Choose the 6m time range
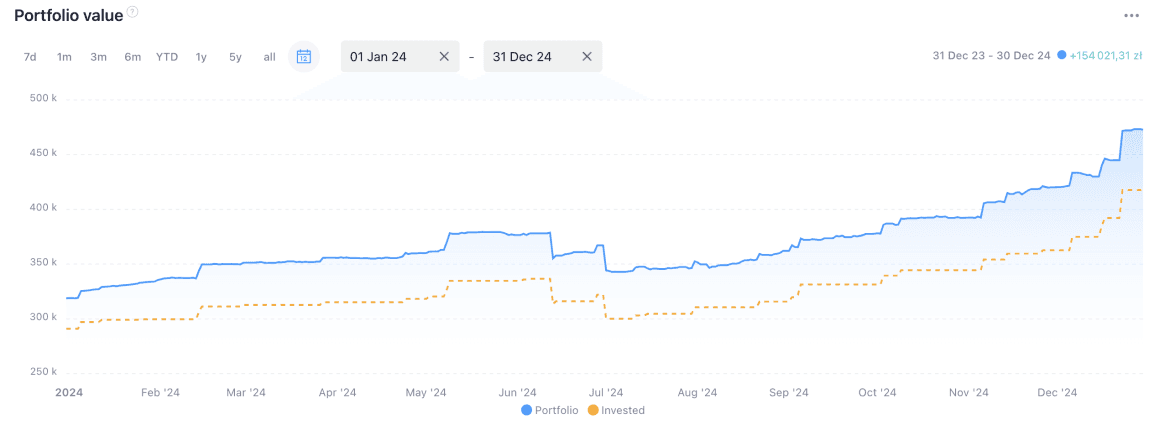 (132, 57)
